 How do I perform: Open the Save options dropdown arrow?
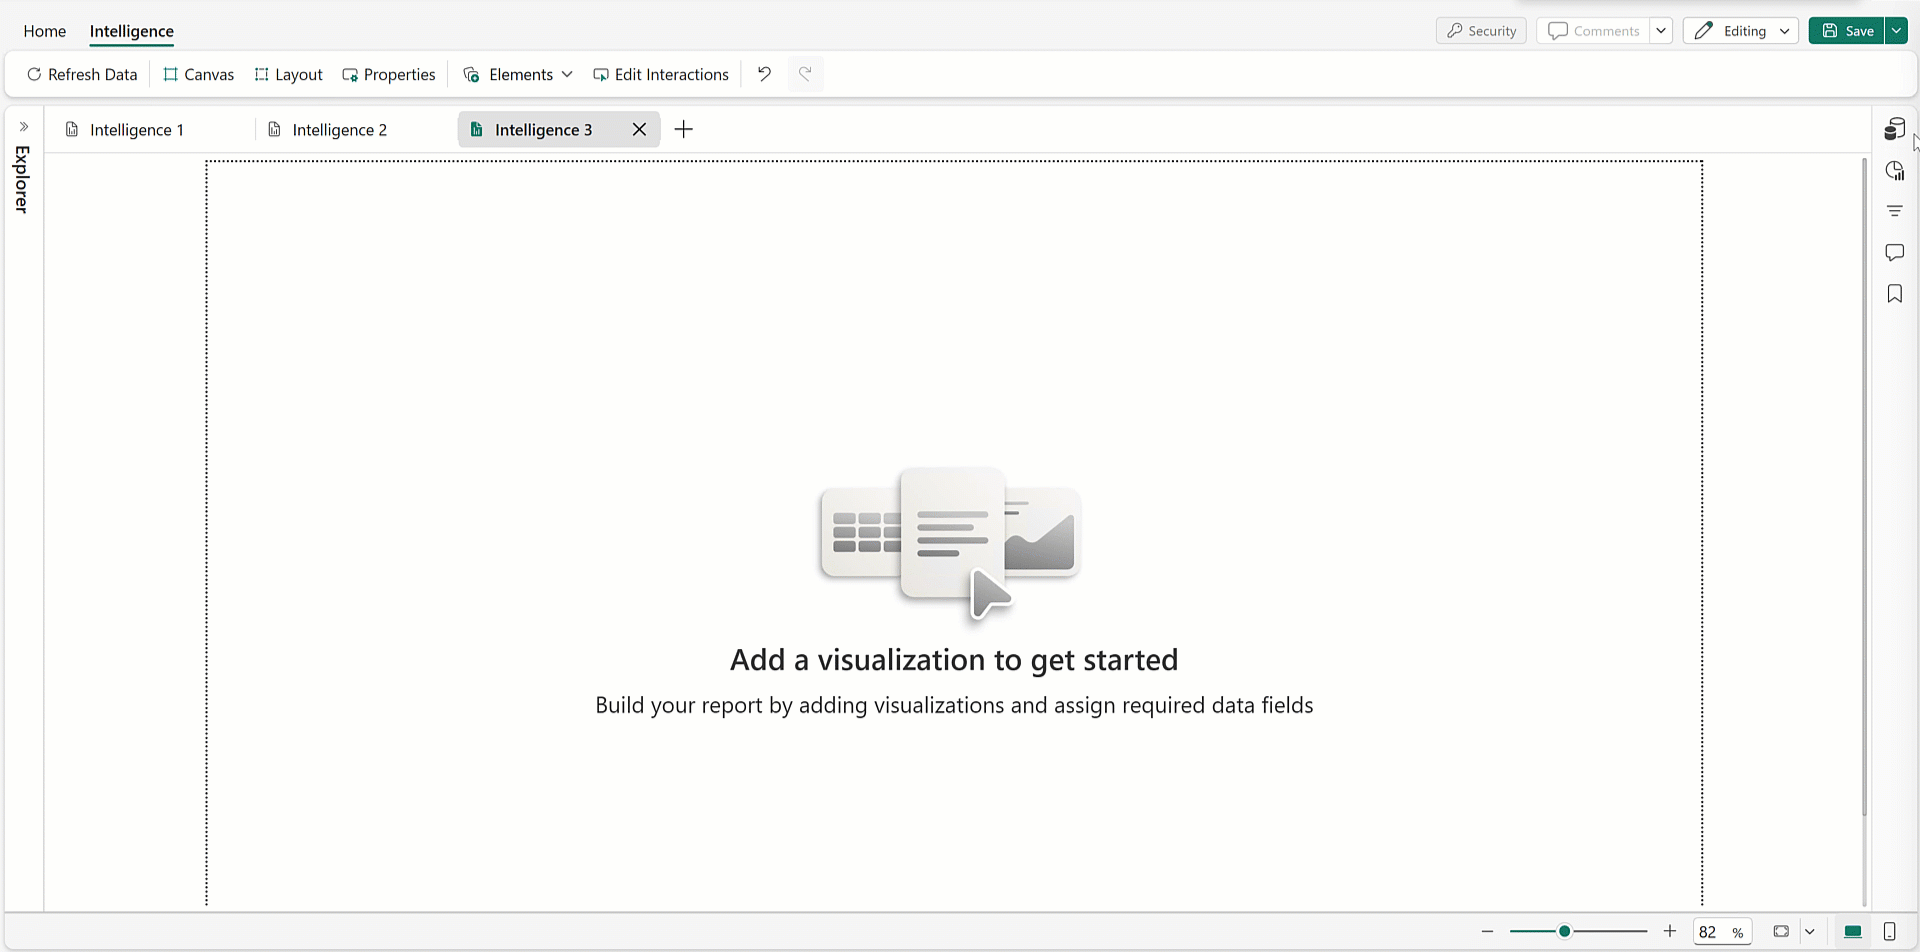point(1896,31)
